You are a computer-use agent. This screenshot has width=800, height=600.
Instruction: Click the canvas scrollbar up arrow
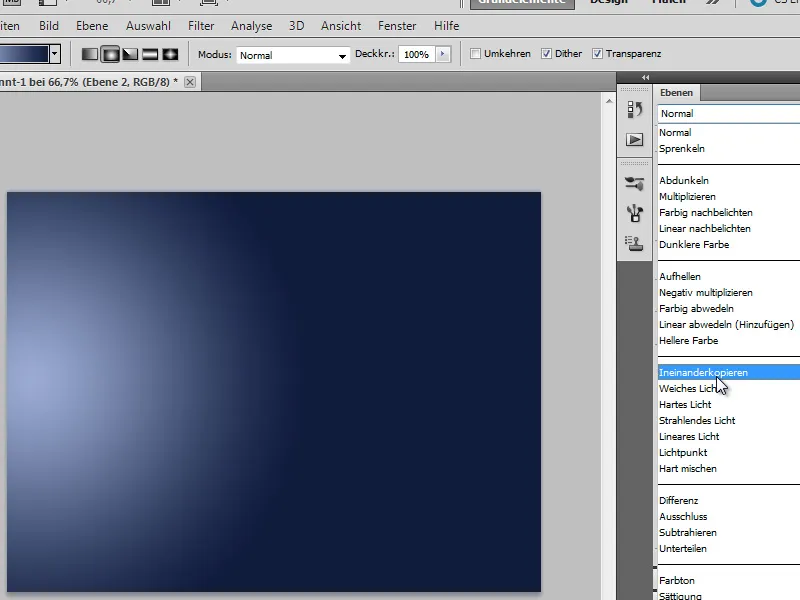[x=609, y=102]
